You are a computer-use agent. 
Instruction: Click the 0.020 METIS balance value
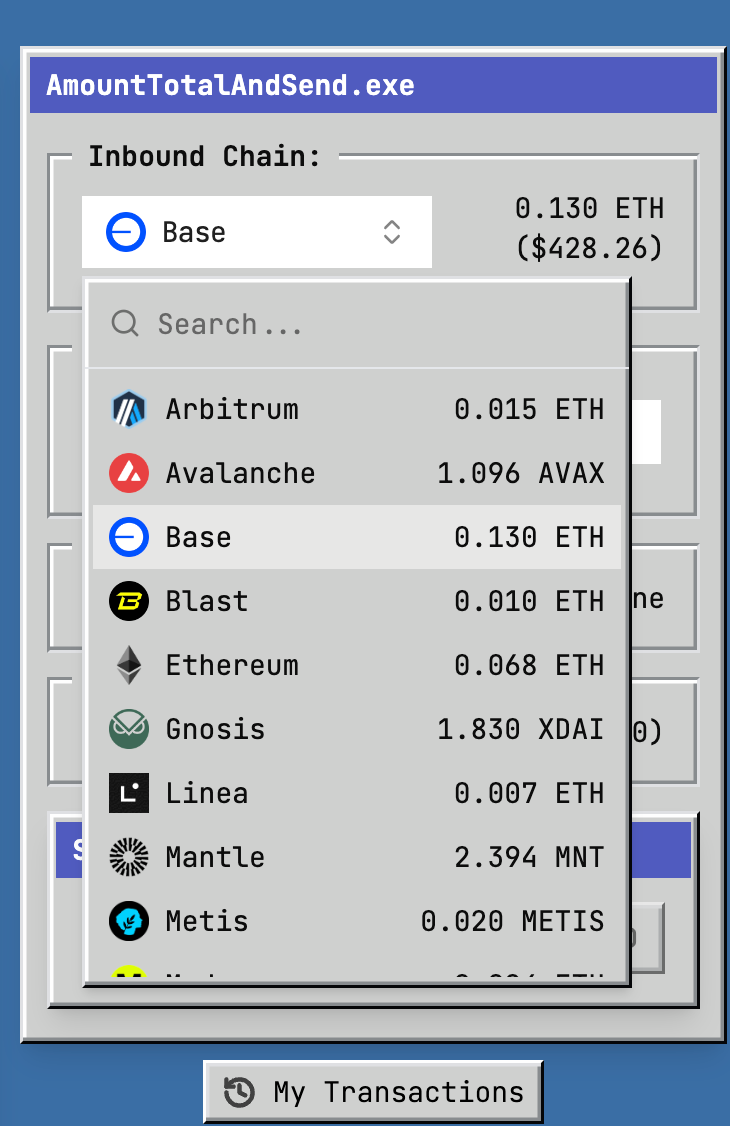(513, 921)
